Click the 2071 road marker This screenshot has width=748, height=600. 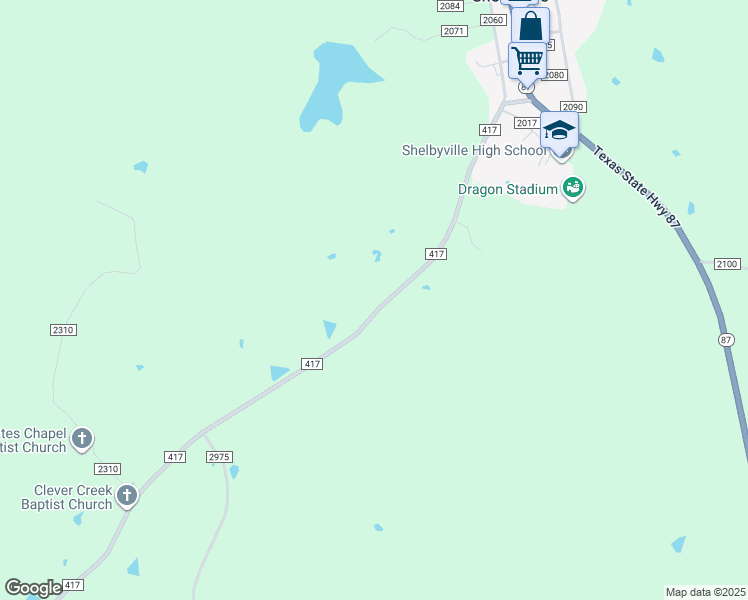tap(453, 31)
